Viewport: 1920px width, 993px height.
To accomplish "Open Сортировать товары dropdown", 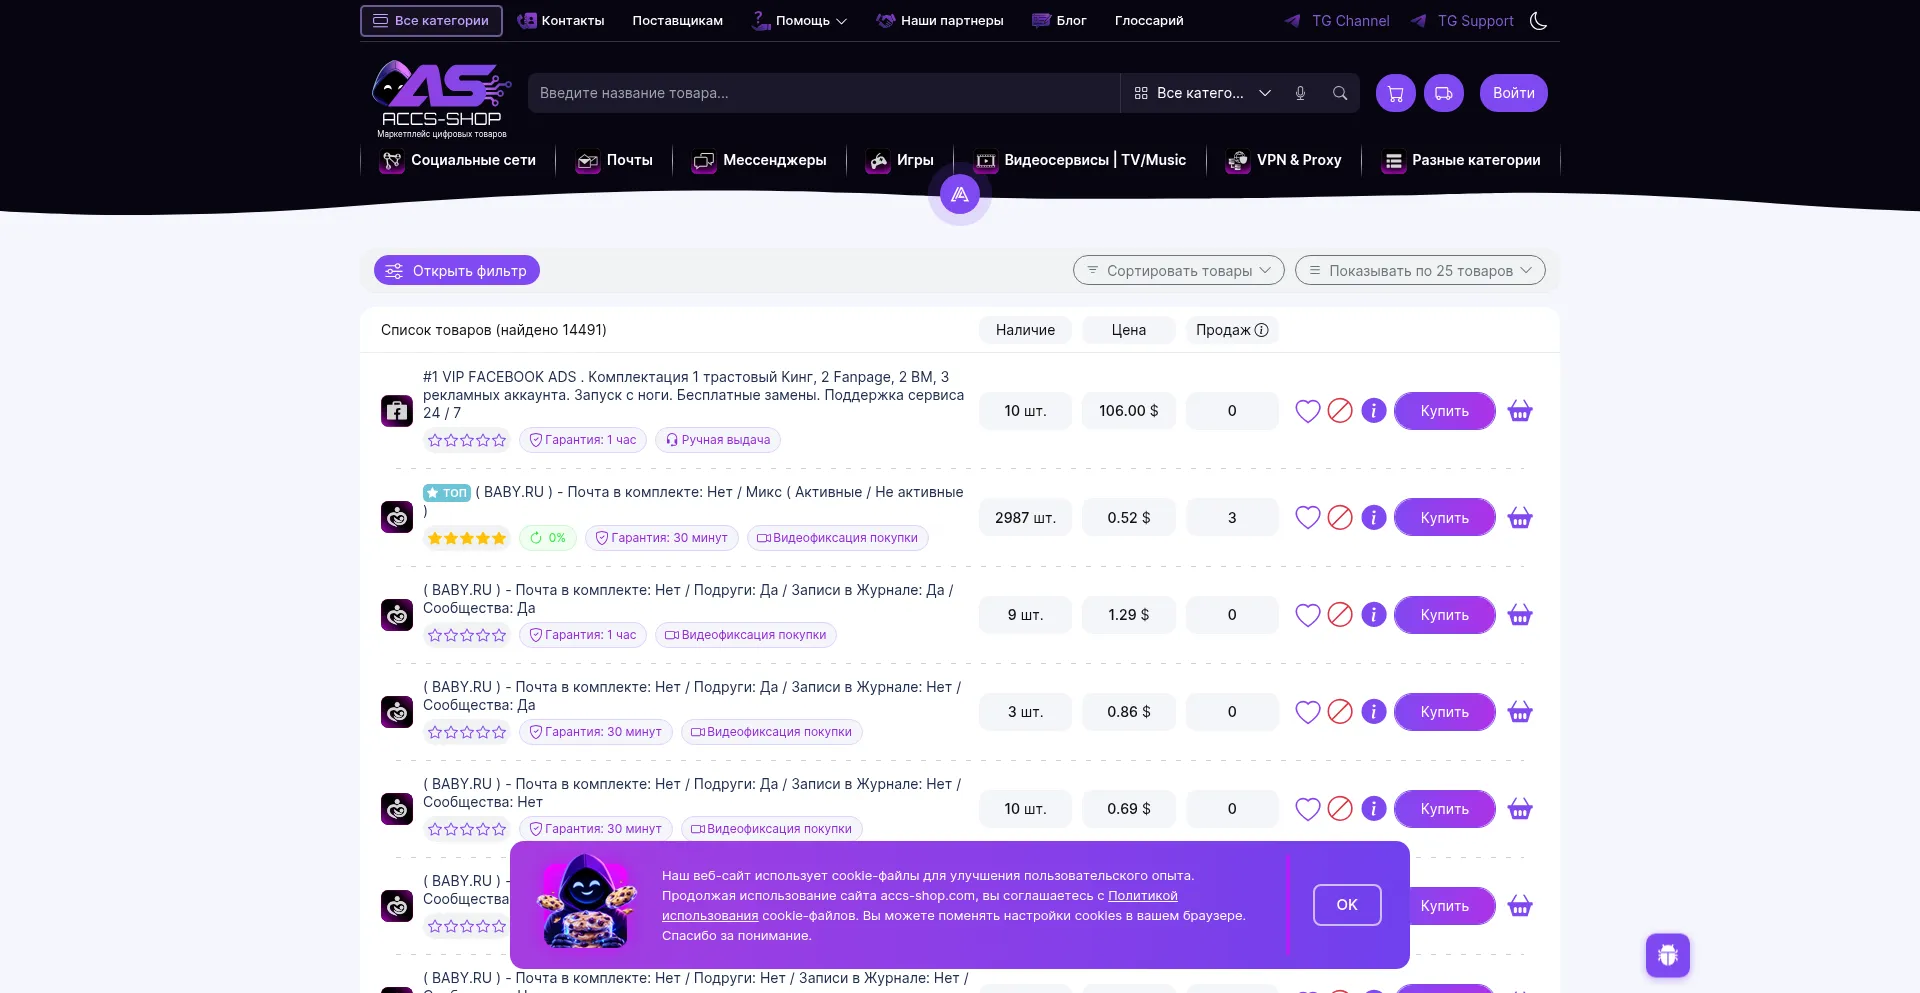I will pos(1179,271).
